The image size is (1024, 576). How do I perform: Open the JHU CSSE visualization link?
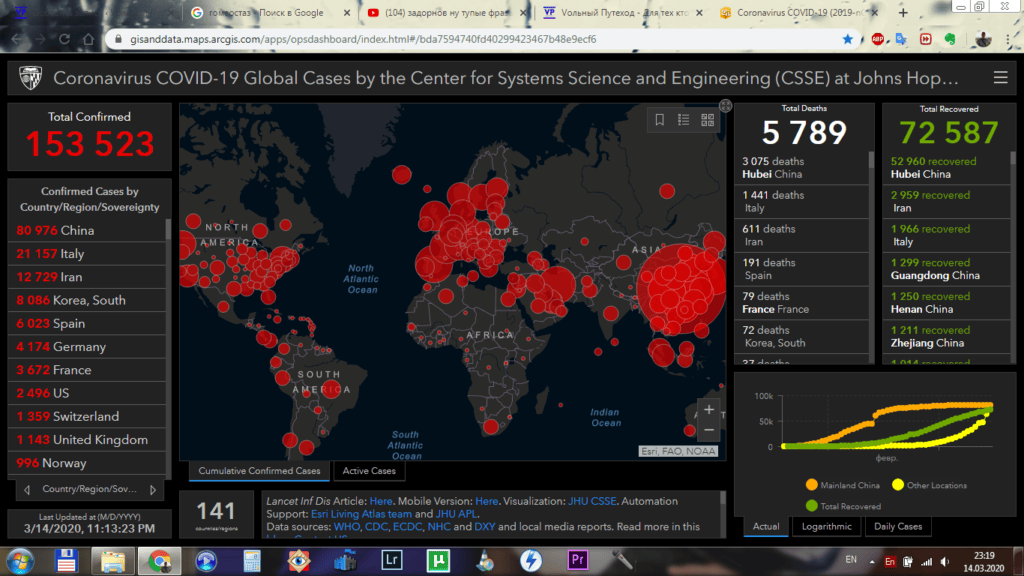coord(592,501)
